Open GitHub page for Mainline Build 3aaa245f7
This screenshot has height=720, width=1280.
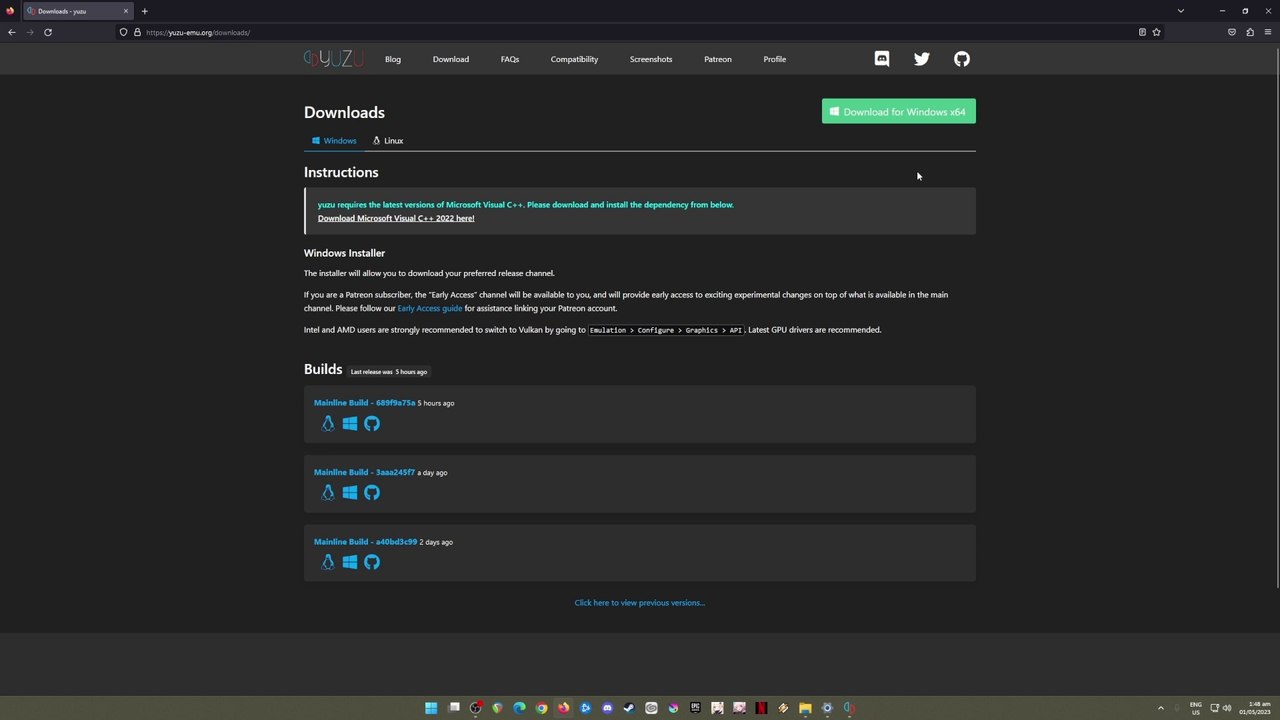pyautogui.click(x=372, y=493)
